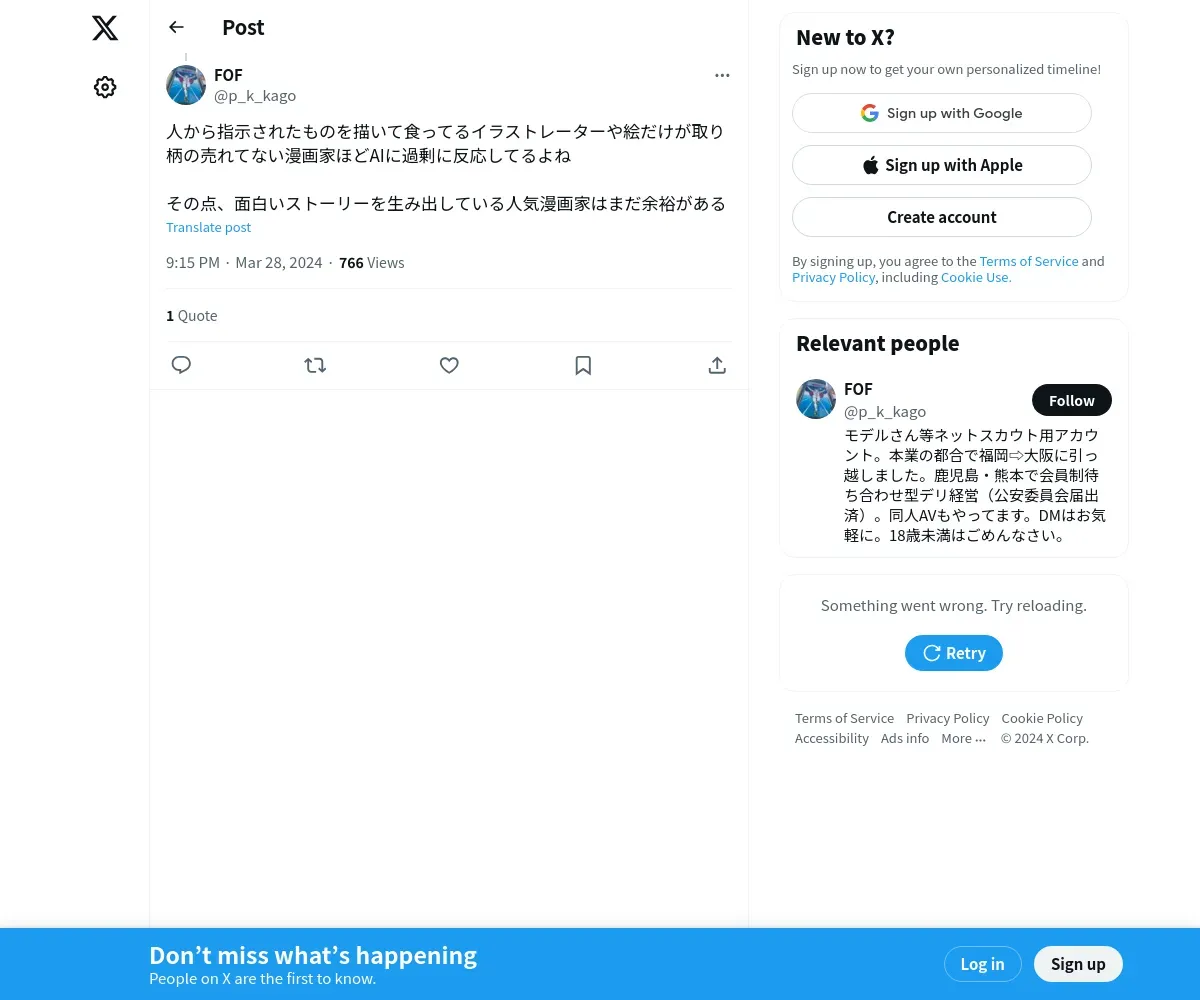View the 1 Quote link

click(x=191, y=315)
